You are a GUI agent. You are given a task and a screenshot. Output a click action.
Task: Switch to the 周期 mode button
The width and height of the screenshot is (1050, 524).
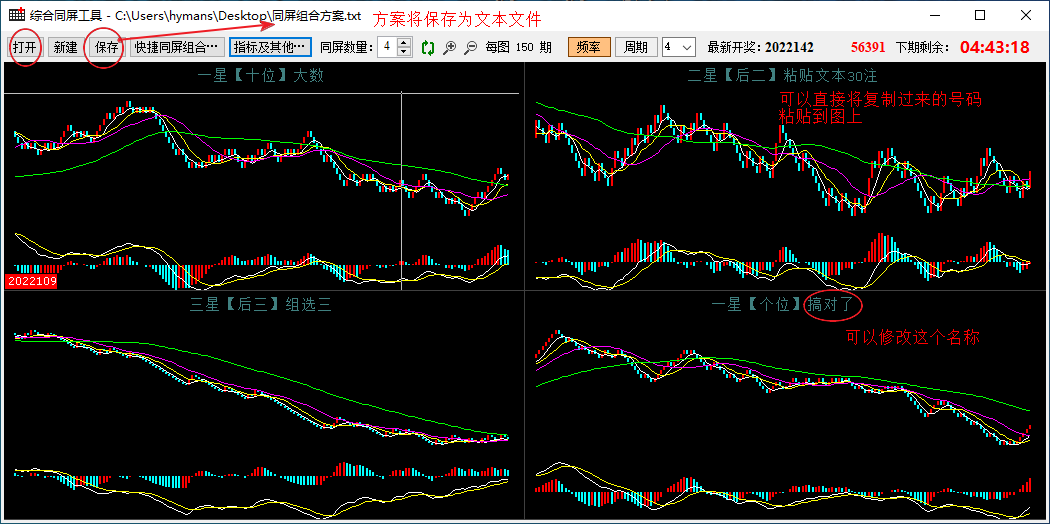pos(637,47)
